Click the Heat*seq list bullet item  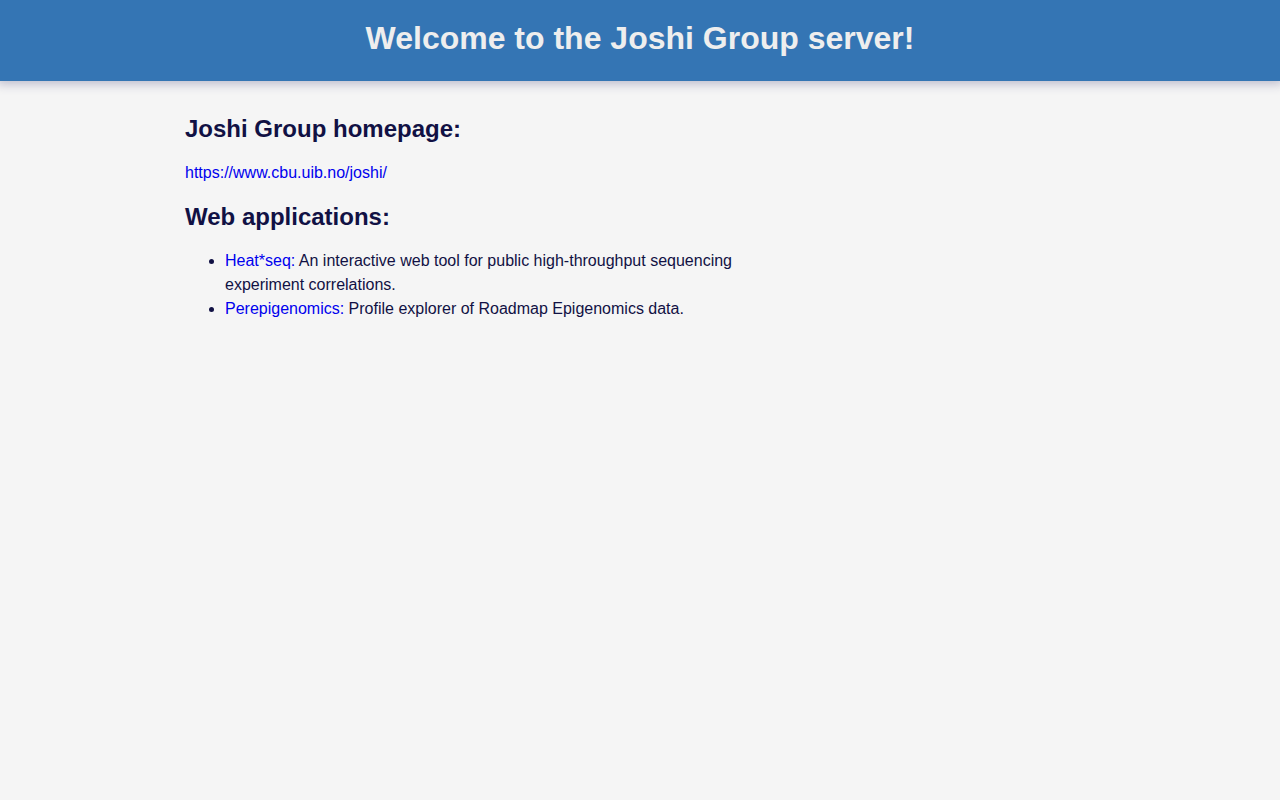[x=211, y=260]
